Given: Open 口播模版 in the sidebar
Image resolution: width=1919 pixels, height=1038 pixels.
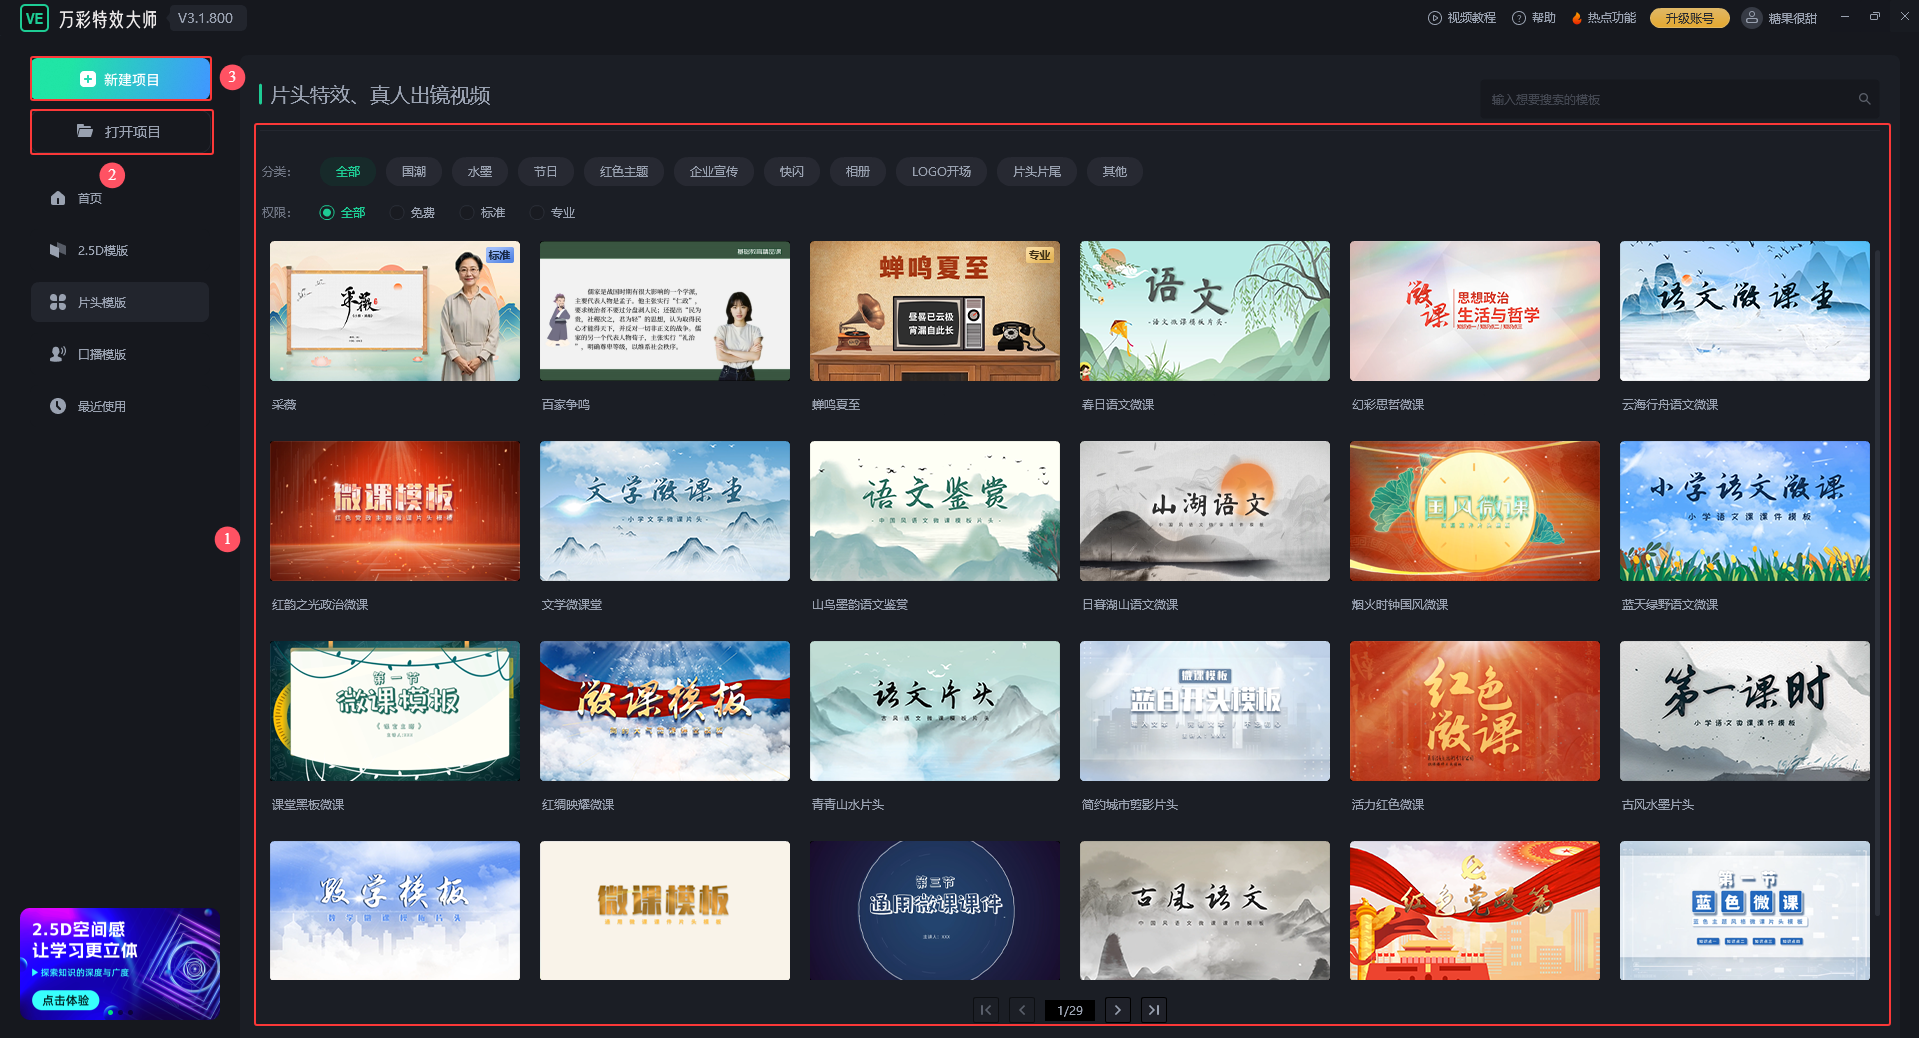Looking at the screenshot, I should (101, 354).
